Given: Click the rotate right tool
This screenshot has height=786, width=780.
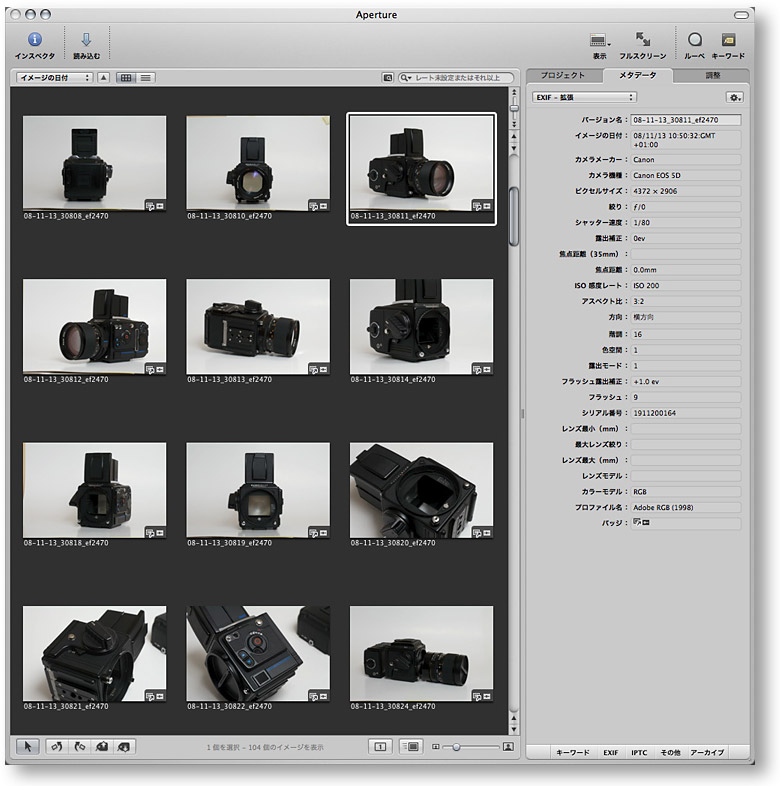Looking at the screenshot, I should [79, 746].
